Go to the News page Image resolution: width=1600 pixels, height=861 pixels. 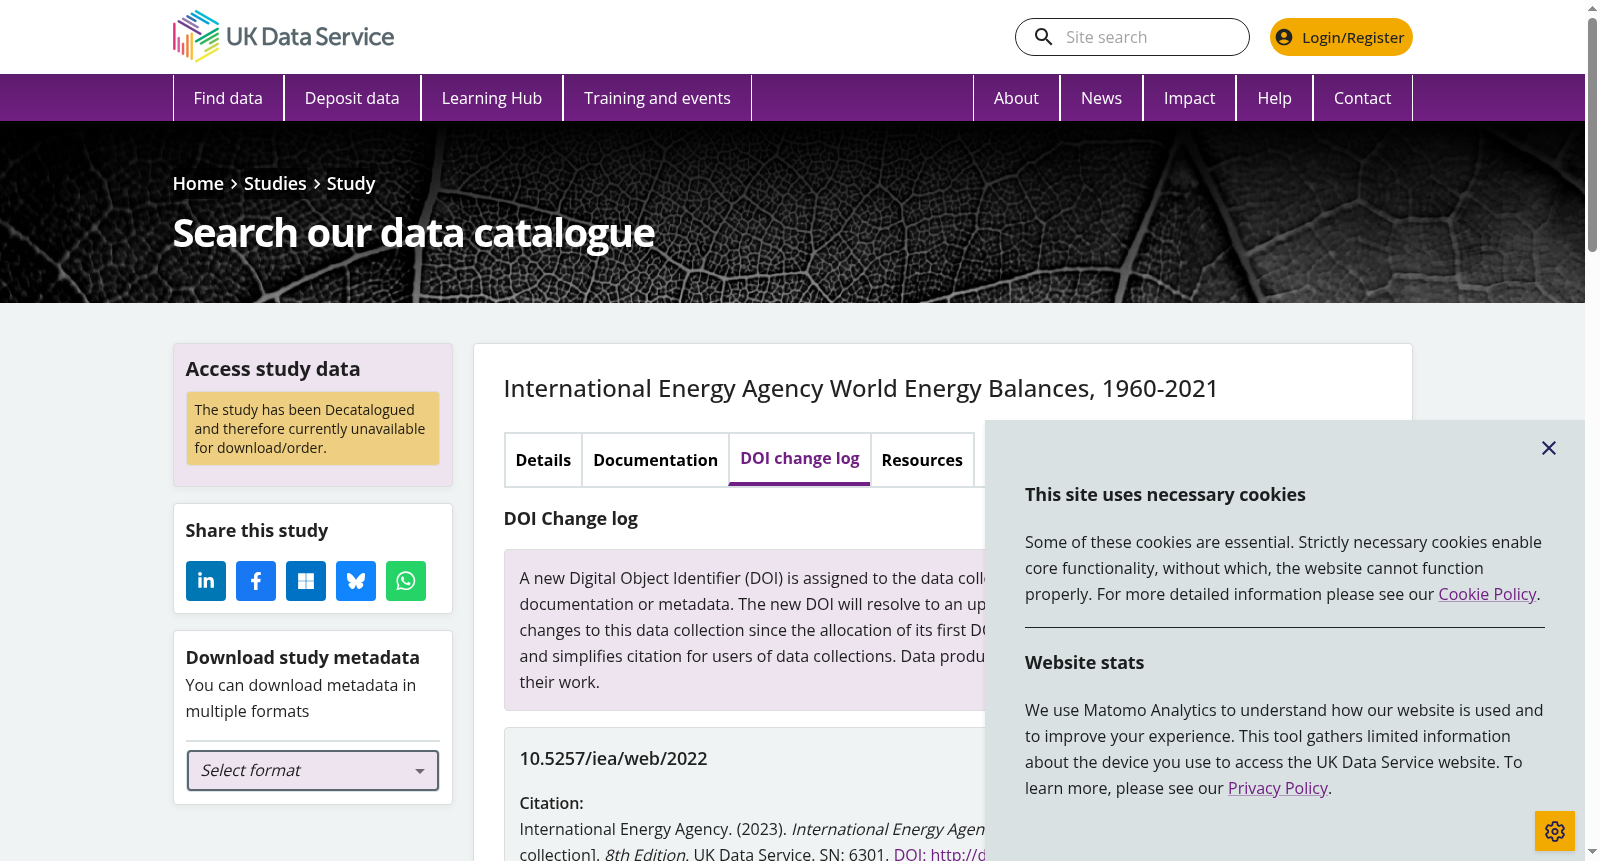click(1101, 98)
